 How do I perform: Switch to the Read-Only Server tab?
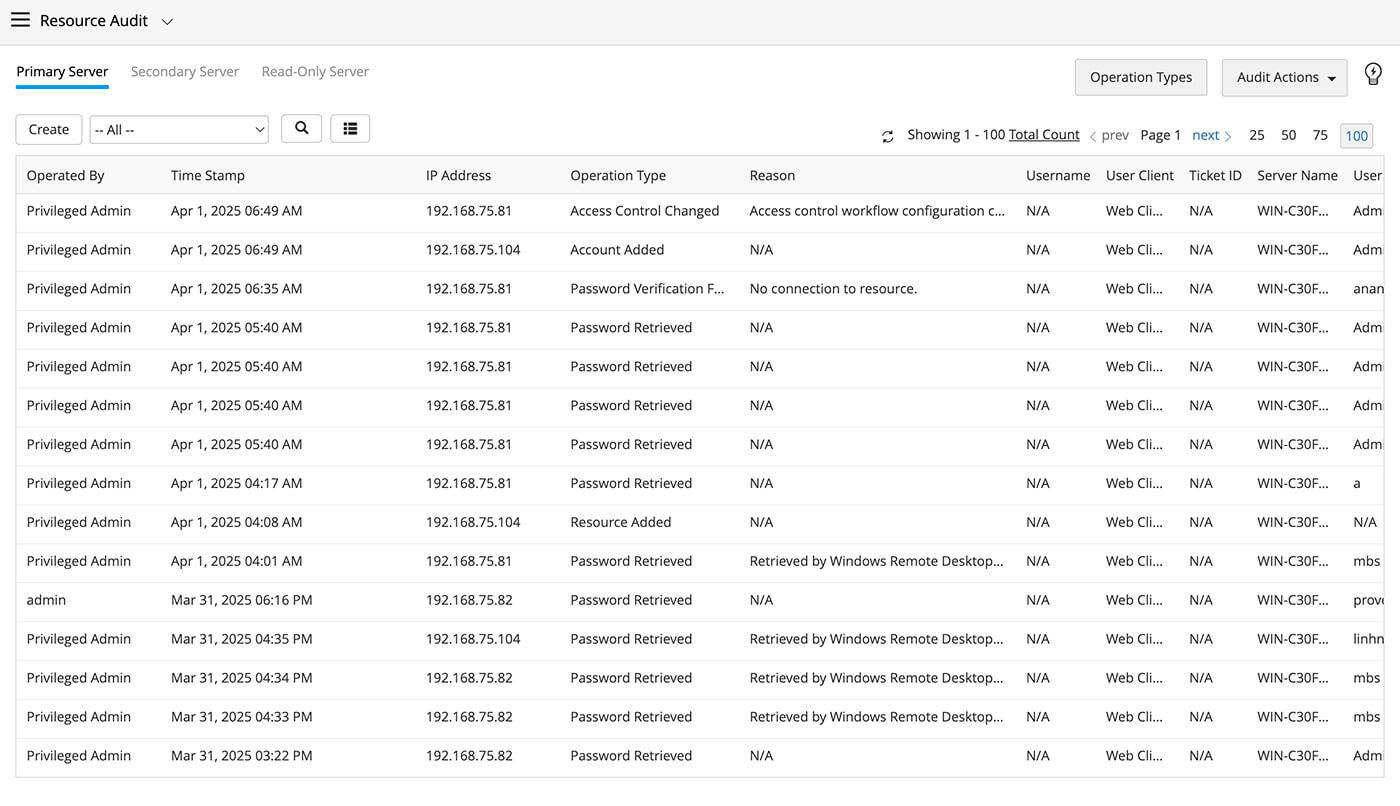pyautogui.click(x=315, y=72)
